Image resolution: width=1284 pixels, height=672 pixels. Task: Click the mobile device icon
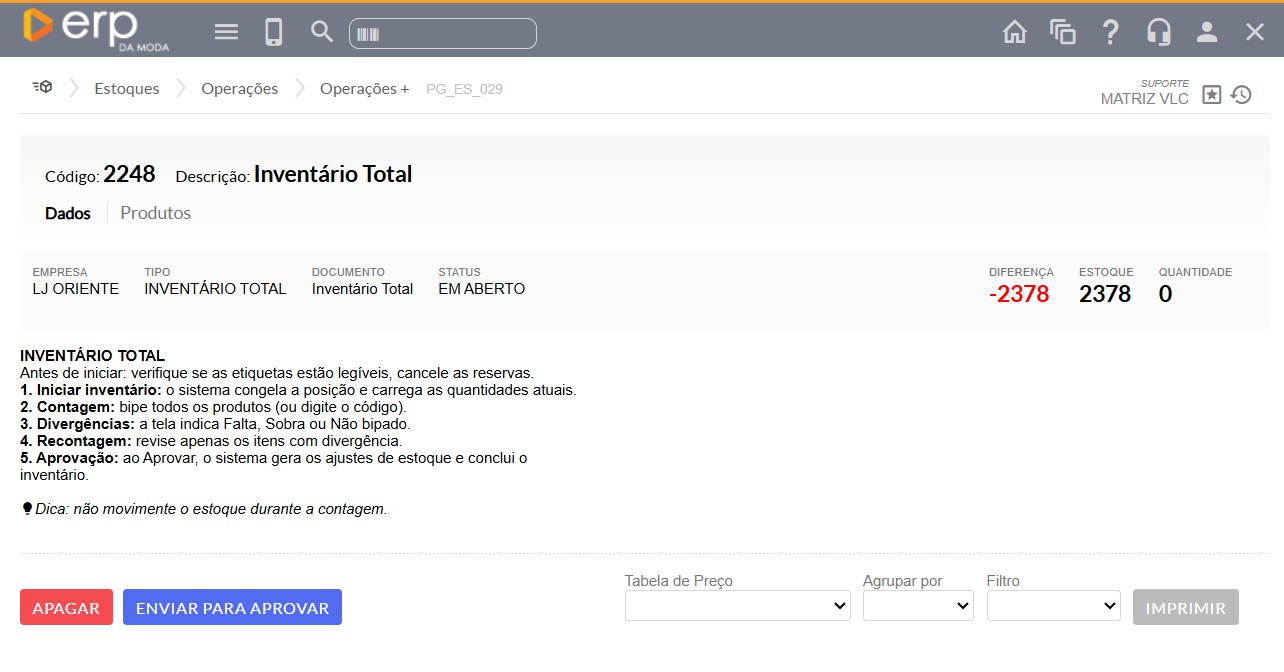[x=273, y=32]
